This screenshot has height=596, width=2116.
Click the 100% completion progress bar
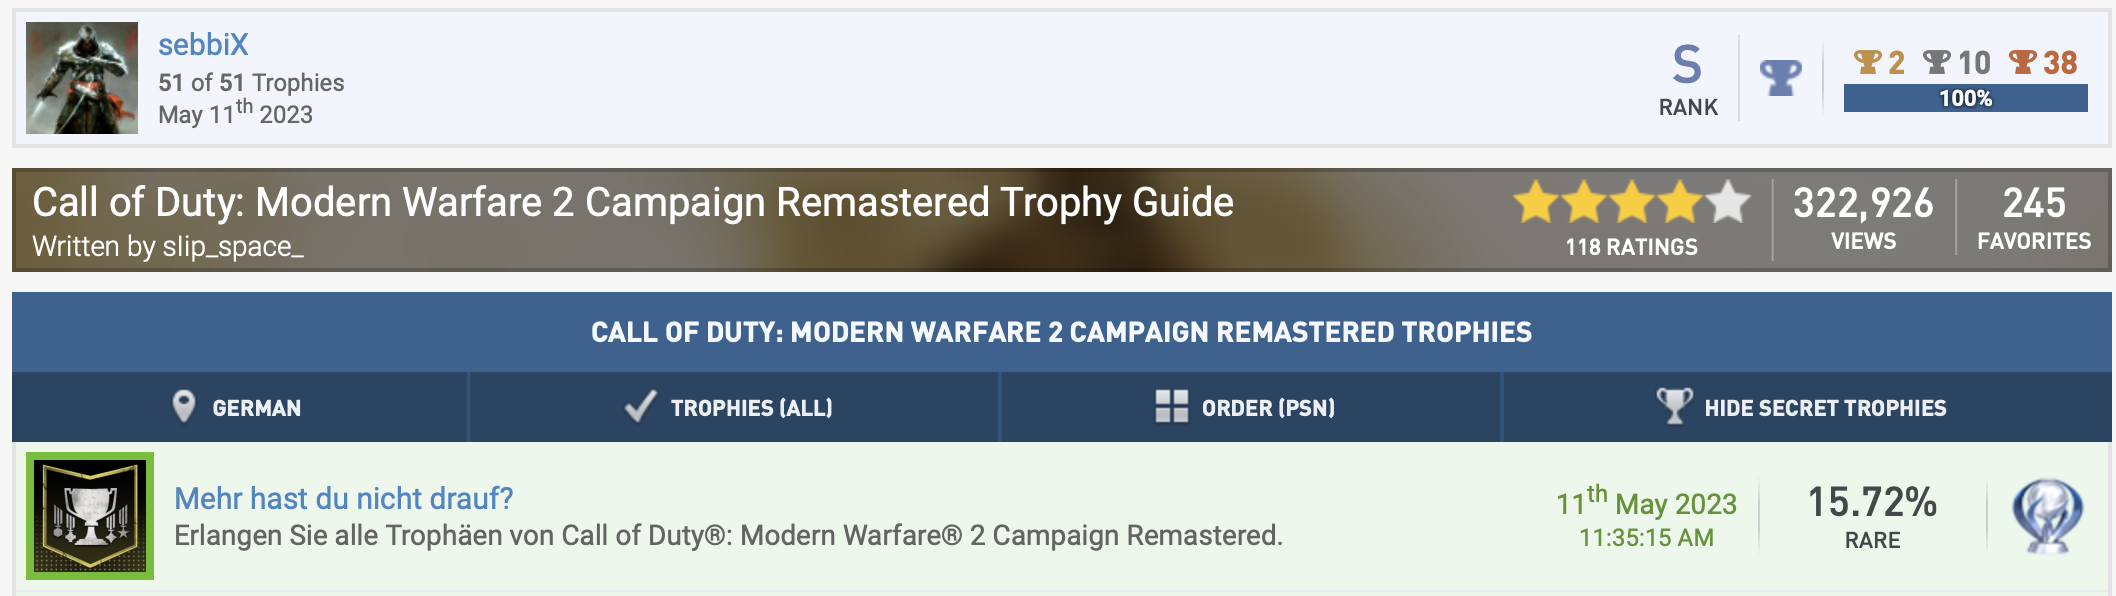point(1965,98)
